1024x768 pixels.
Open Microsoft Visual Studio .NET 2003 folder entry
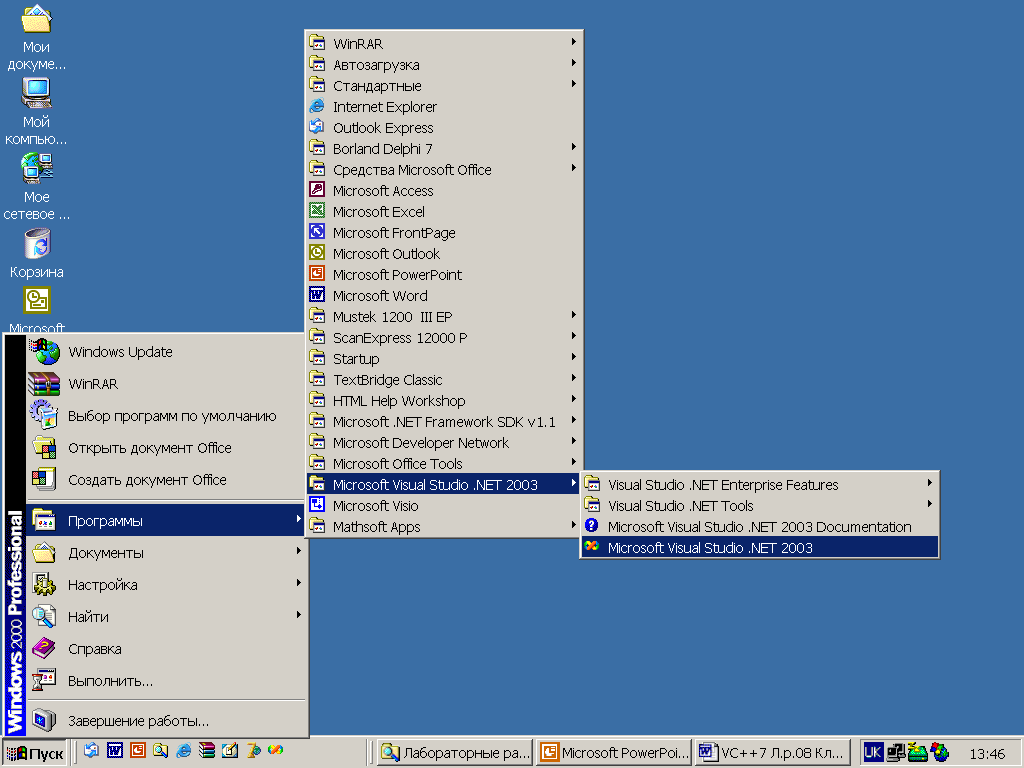click(443, 485)
